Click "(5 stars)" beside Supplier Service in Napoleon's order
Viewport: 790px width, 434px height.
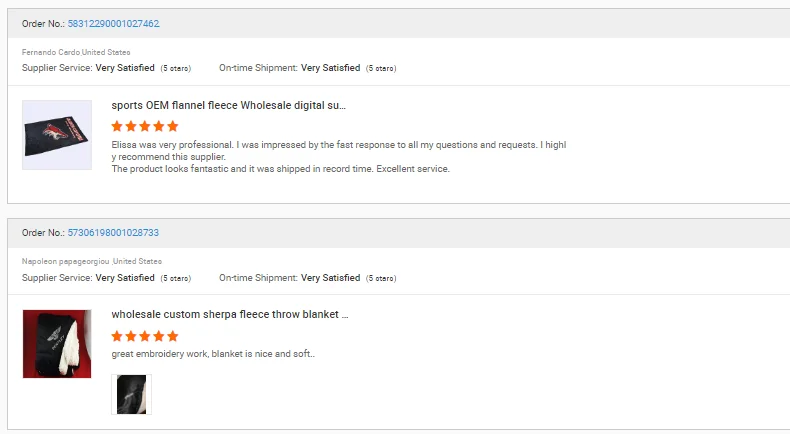click(176, 278)
